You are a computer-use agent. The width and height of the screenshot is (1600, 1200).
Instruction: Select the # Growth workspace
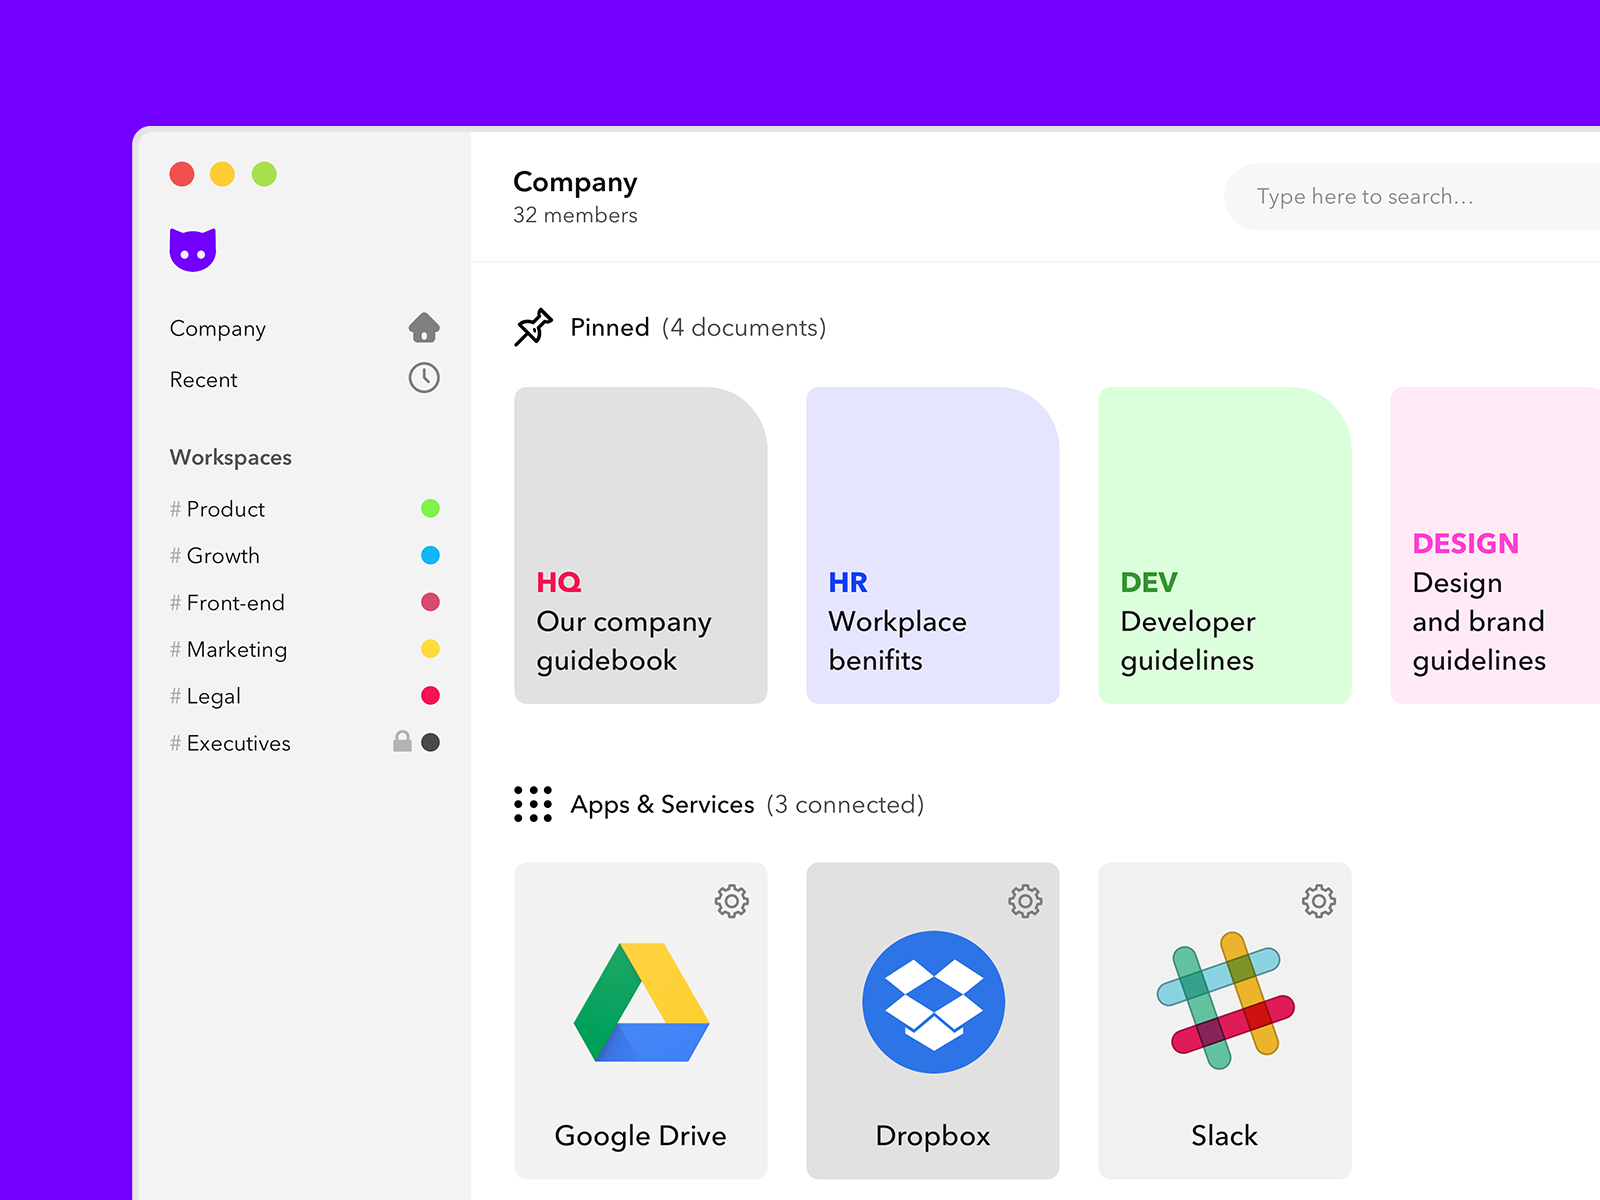point(305,556)
